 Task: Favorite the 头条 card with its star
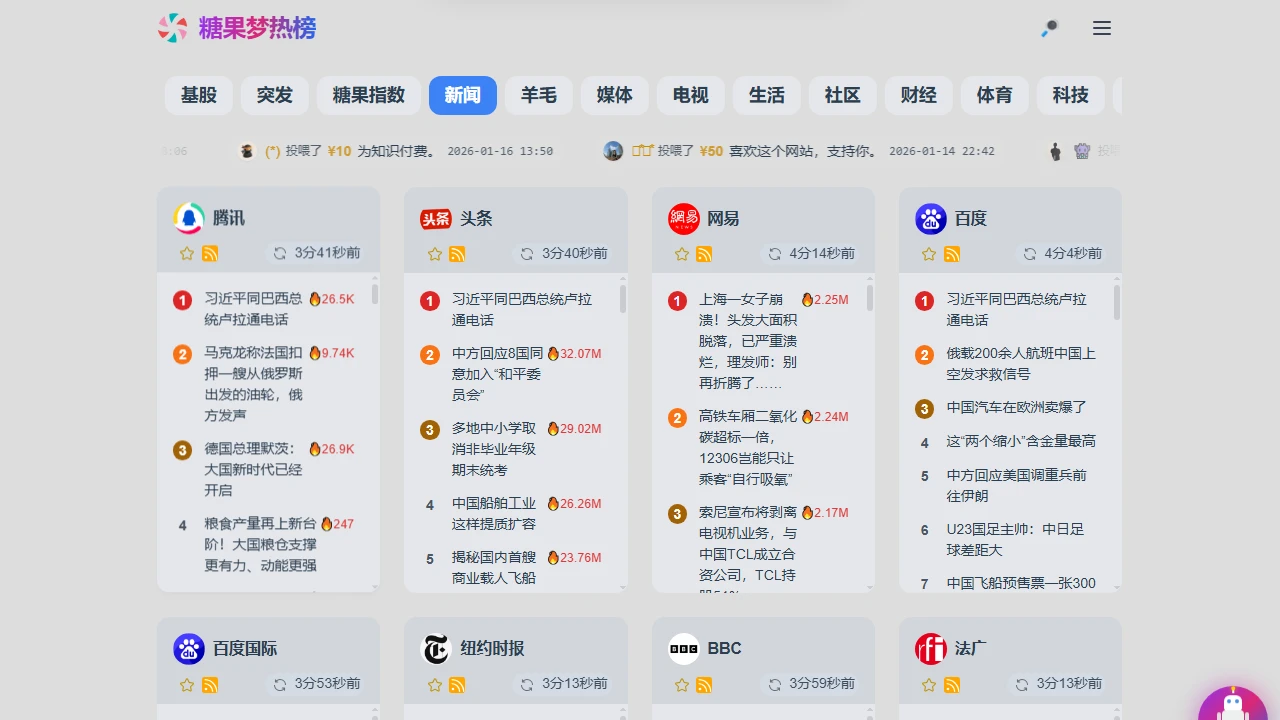click(x=434, y=253)
